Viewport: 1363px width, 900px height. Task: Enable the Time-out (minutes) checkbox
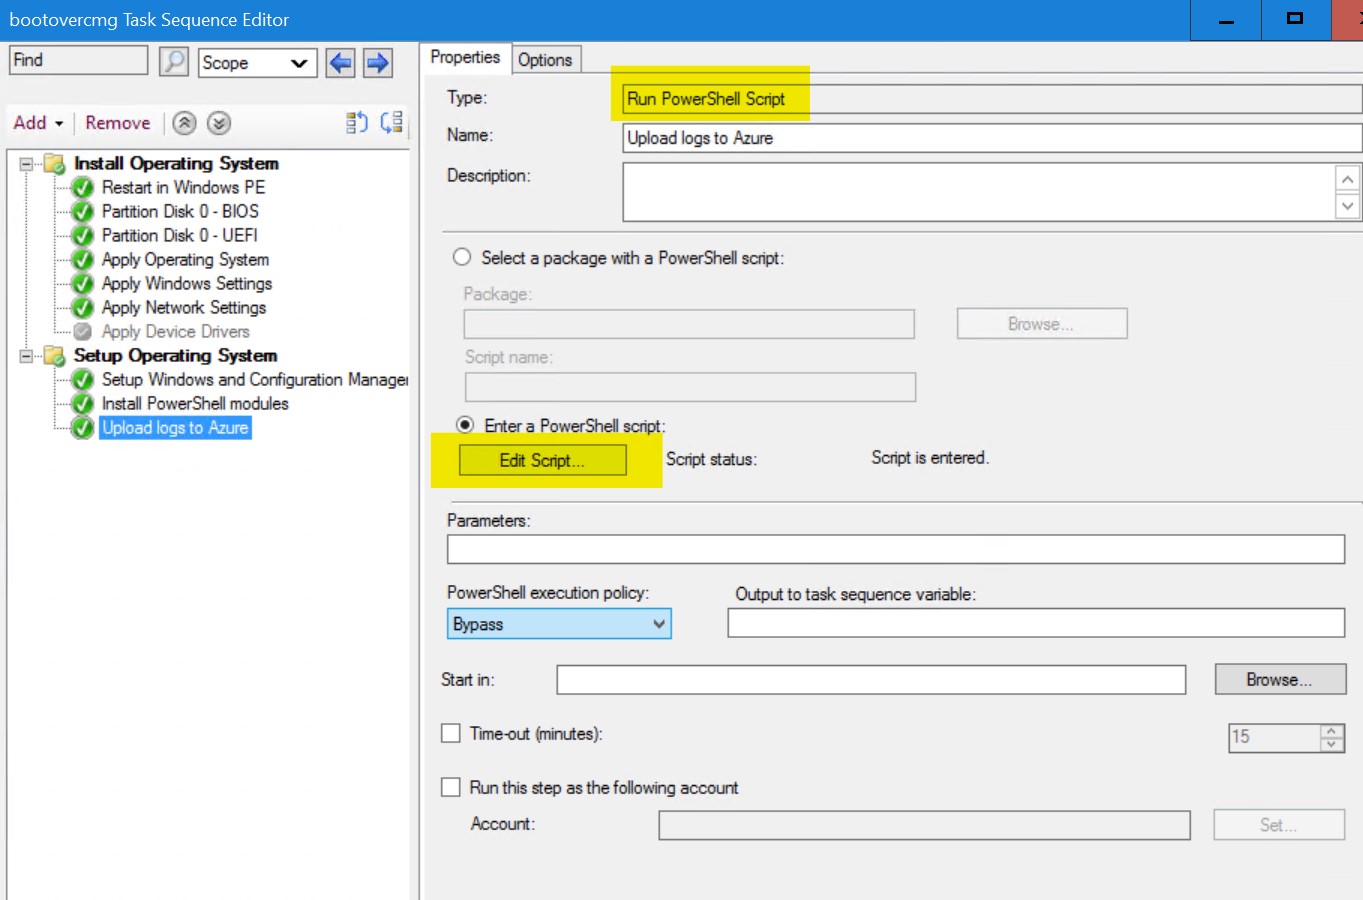(x=451, y=733)
